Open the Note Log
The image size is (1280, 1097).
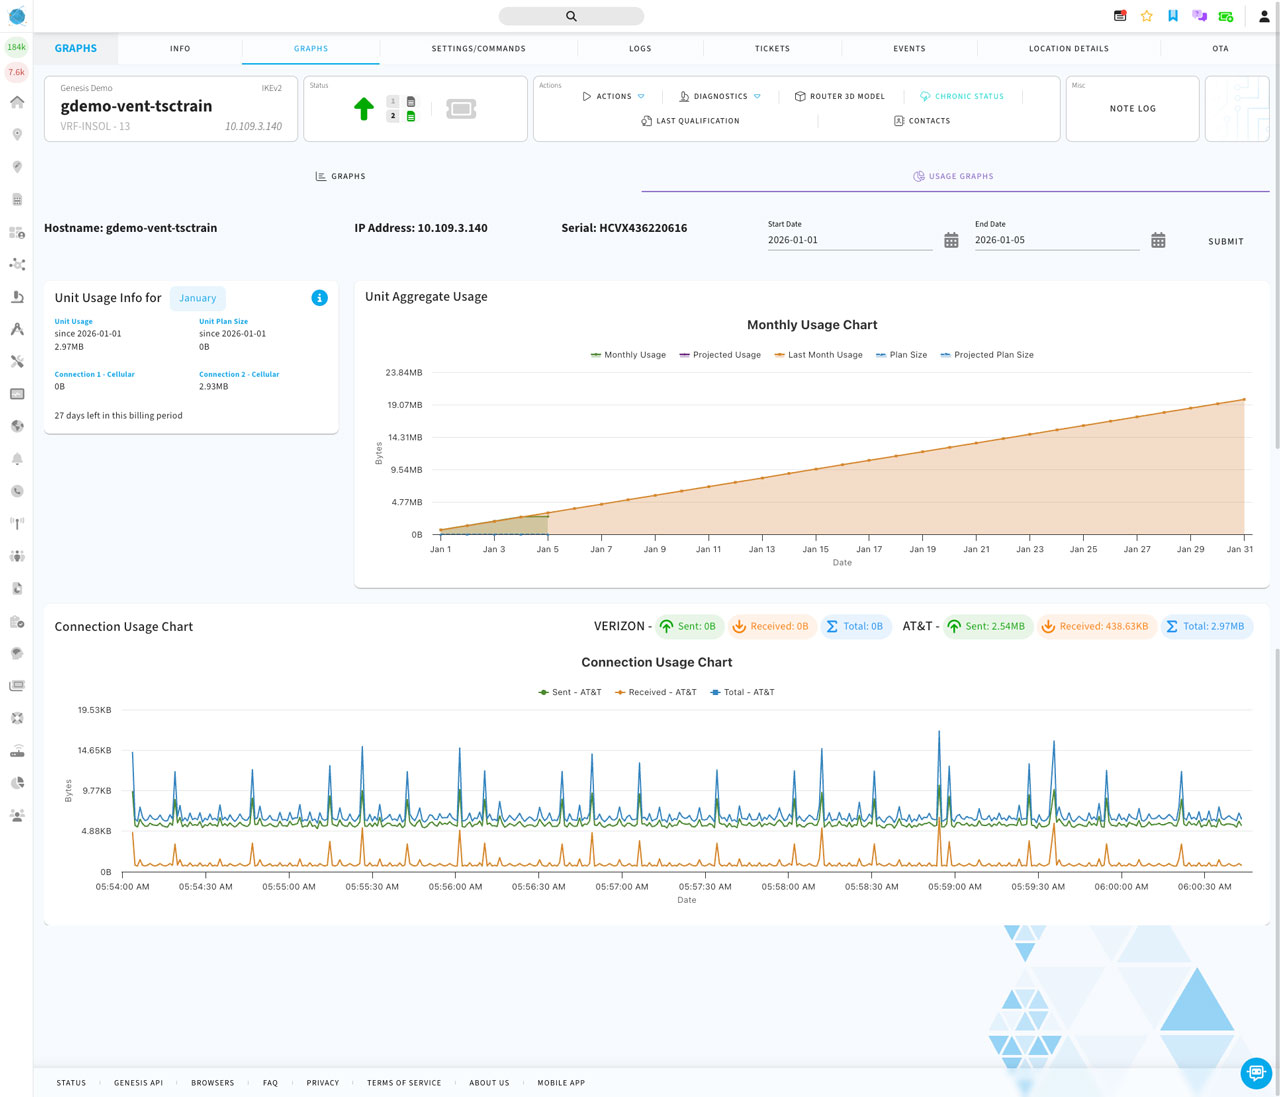1132,109
